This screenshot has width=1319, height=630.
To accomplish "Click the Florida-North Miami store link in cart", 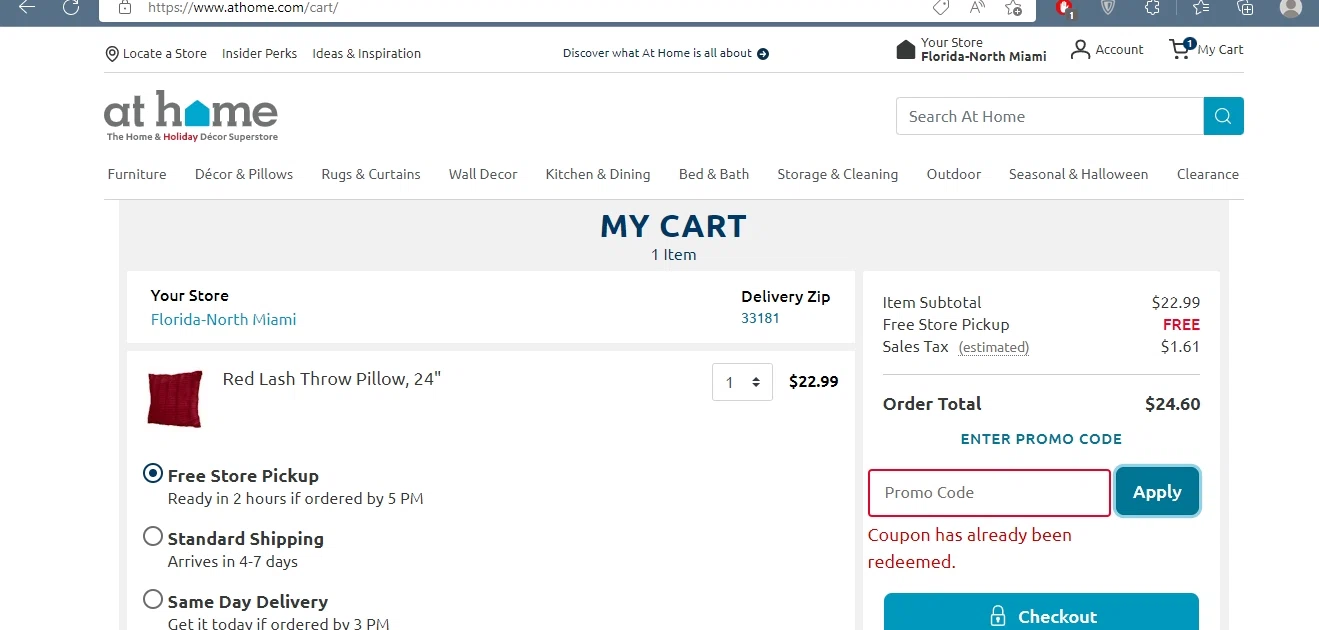I will pos(223,320).
